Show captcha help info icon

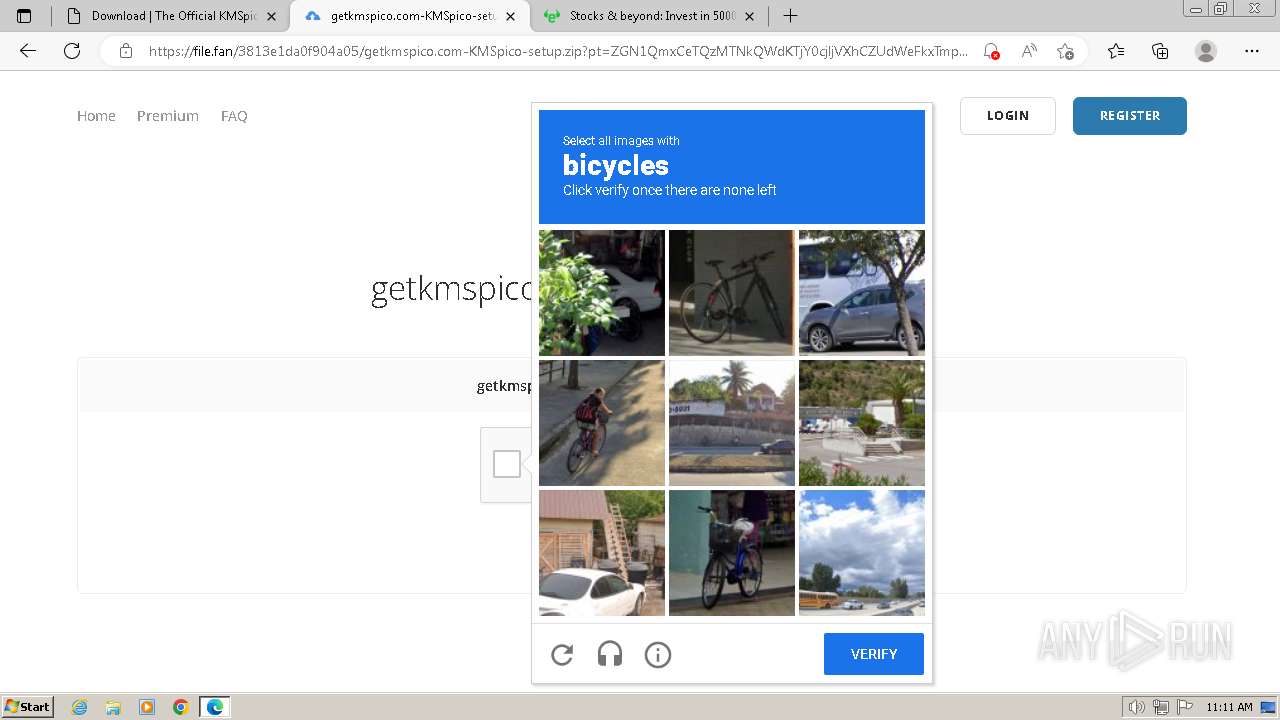tap(658, 655)
